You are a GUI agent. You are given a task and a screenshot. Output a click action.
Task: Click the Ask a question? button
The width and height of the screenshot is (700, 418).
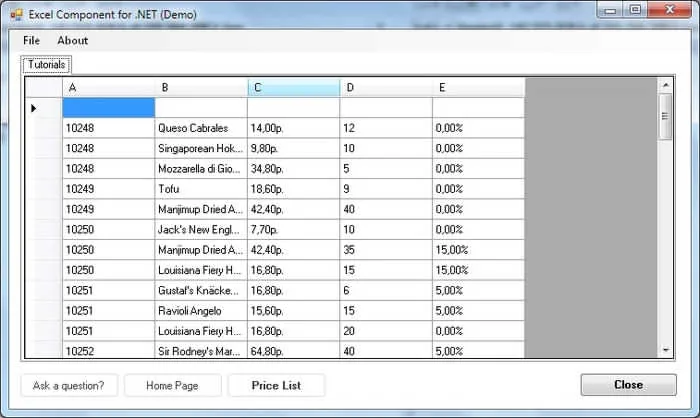69,385
